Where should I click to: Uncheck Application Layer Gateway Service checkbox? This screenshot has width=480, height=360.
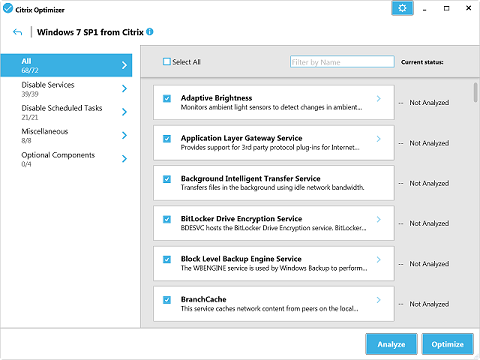167,139
